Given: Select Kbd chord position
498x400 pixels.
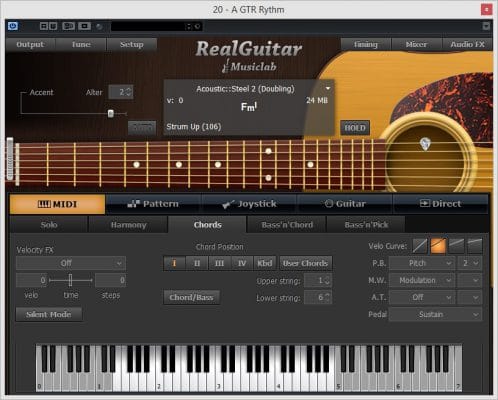Looking at the screenshot, I should [x=265, y=263].
